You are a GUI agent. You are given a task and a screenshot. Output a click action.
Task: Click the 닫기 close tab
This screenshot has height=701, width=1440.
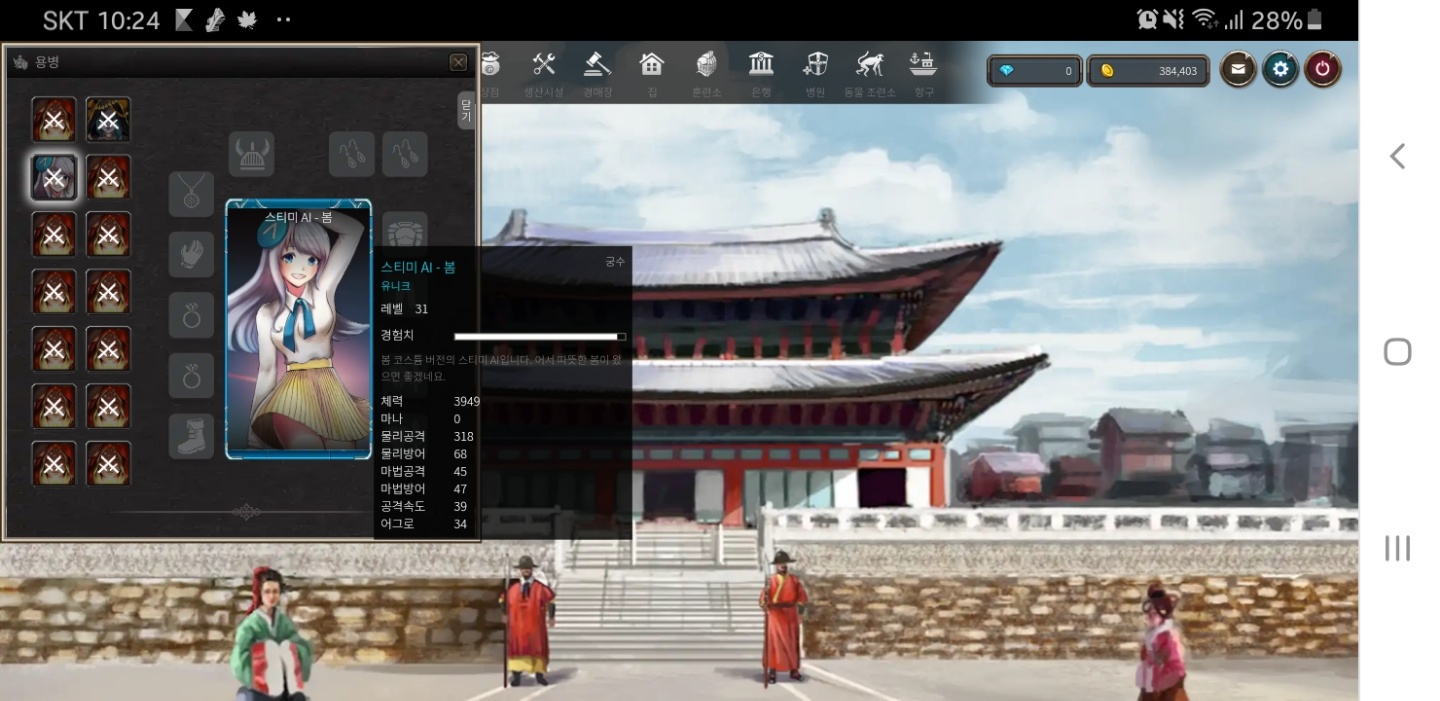[x=466, y=110]
